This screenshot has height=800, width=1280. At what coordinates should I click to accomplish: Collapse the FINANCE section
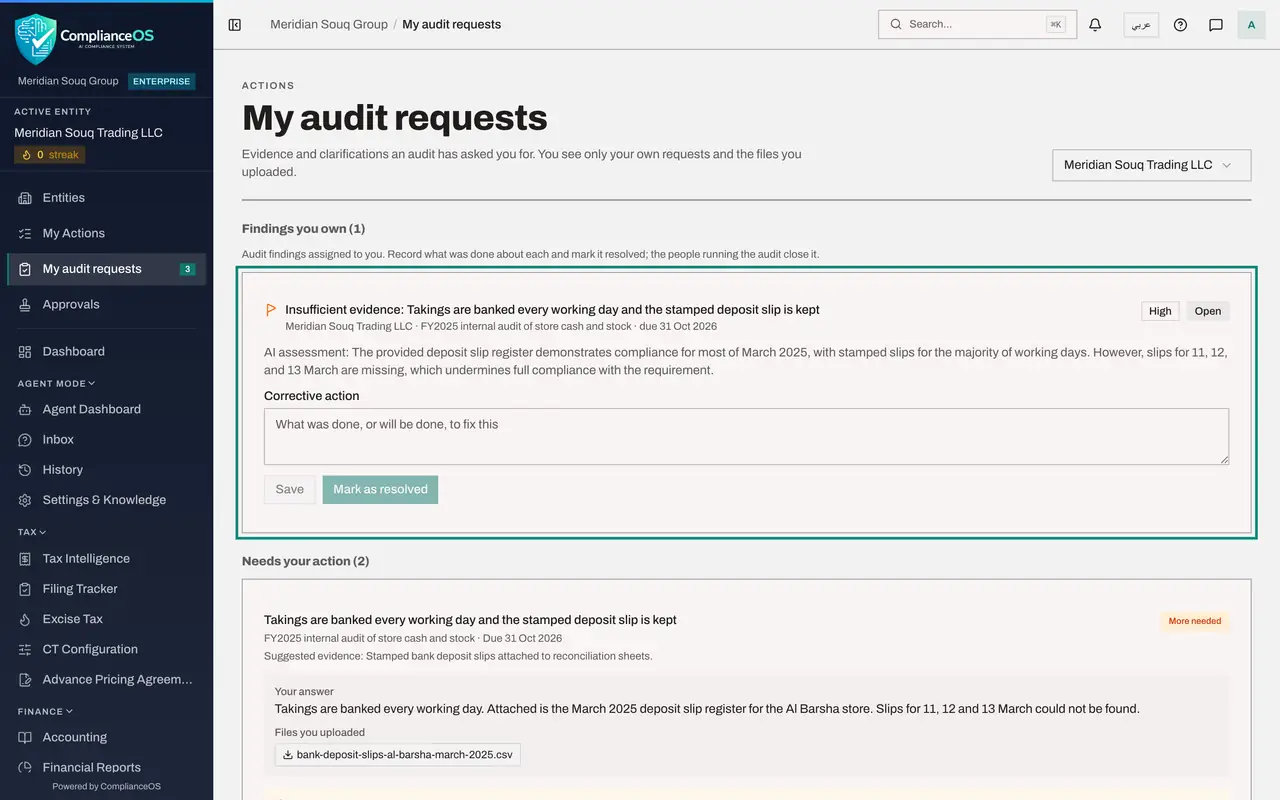coord(45,711)
